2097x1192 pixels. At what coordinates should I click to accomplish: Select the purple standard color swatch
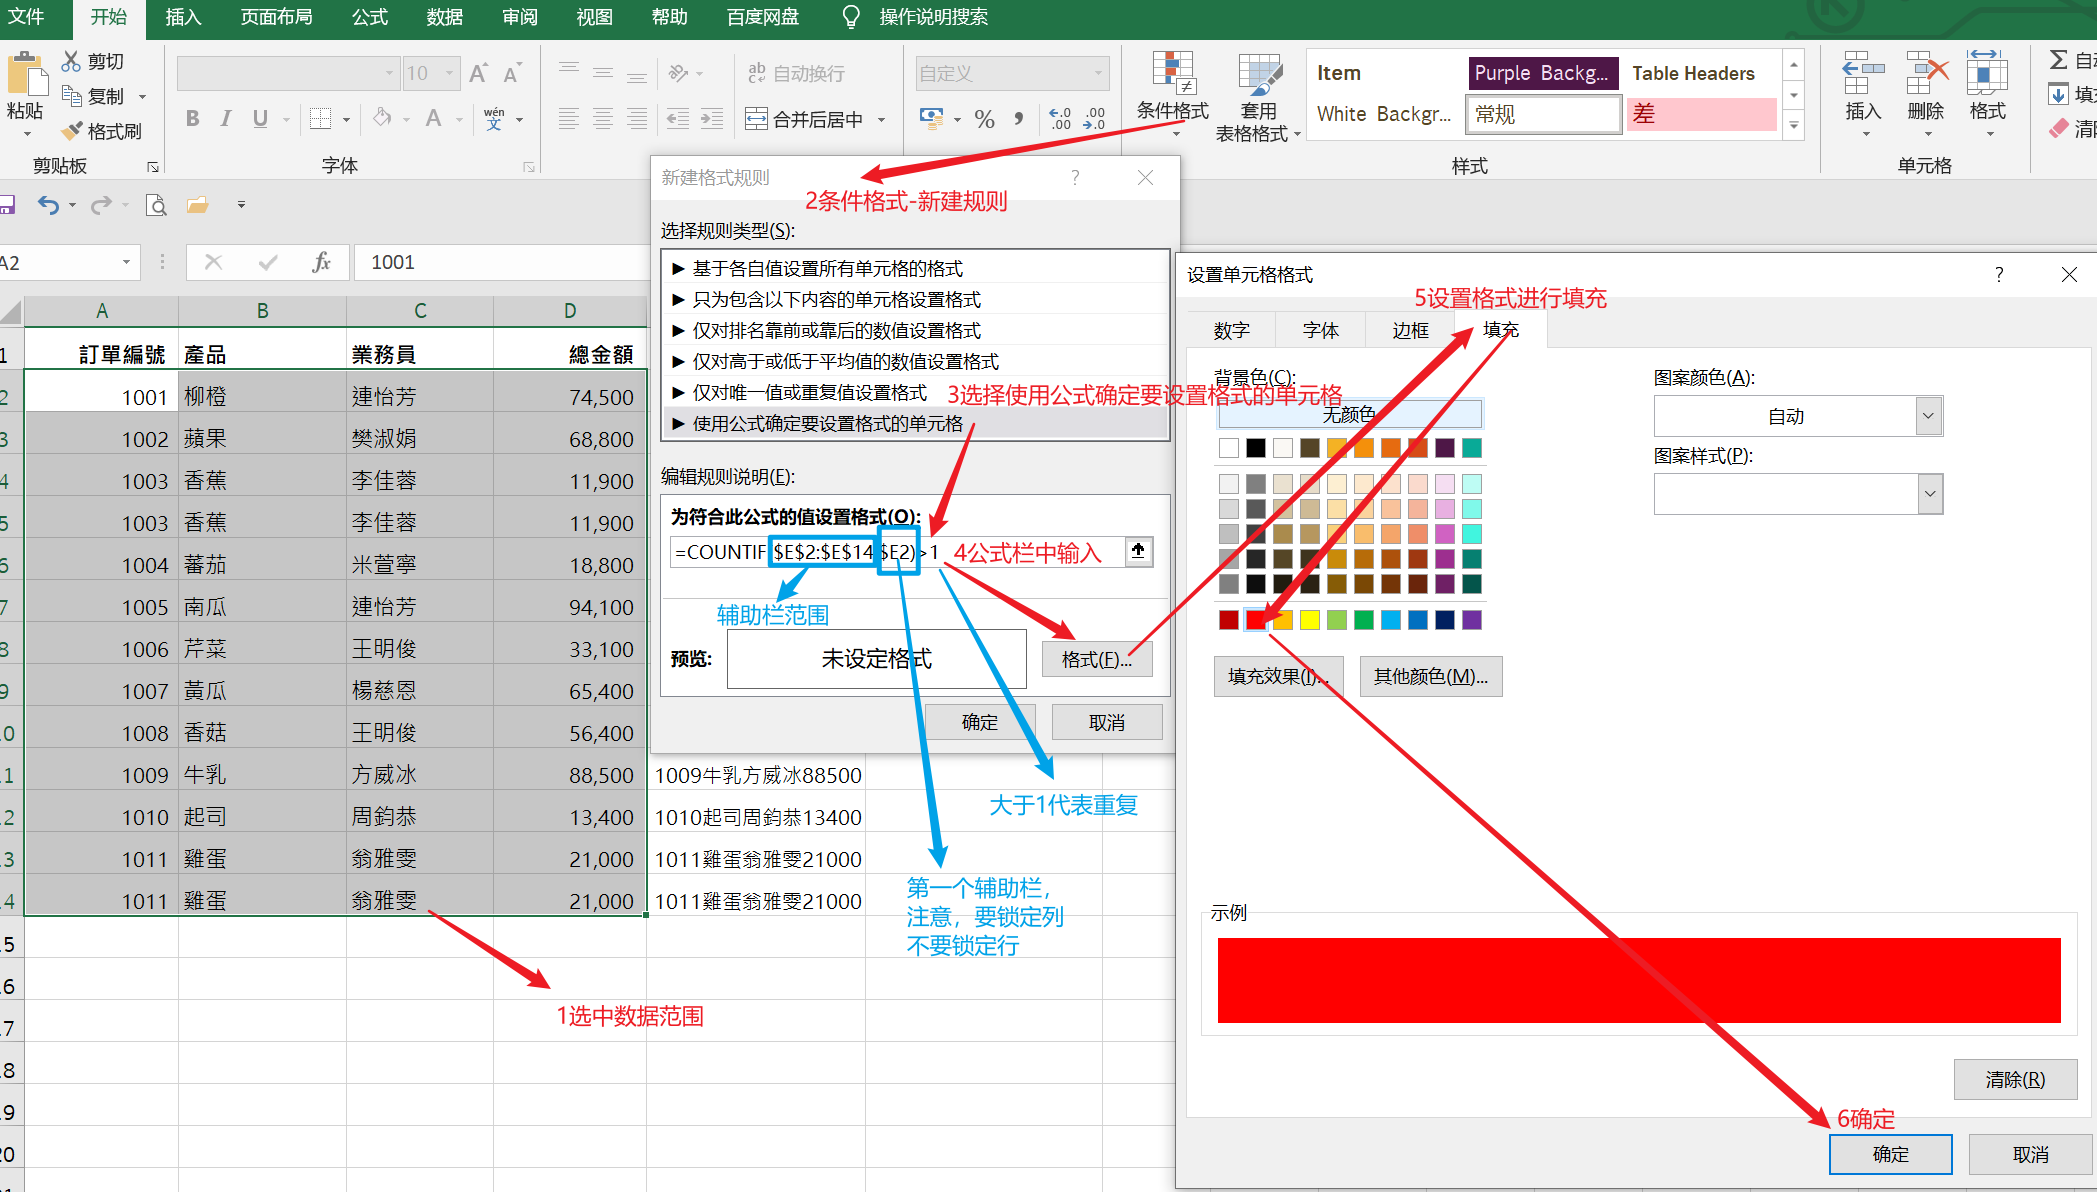(x=1472, y=620)
